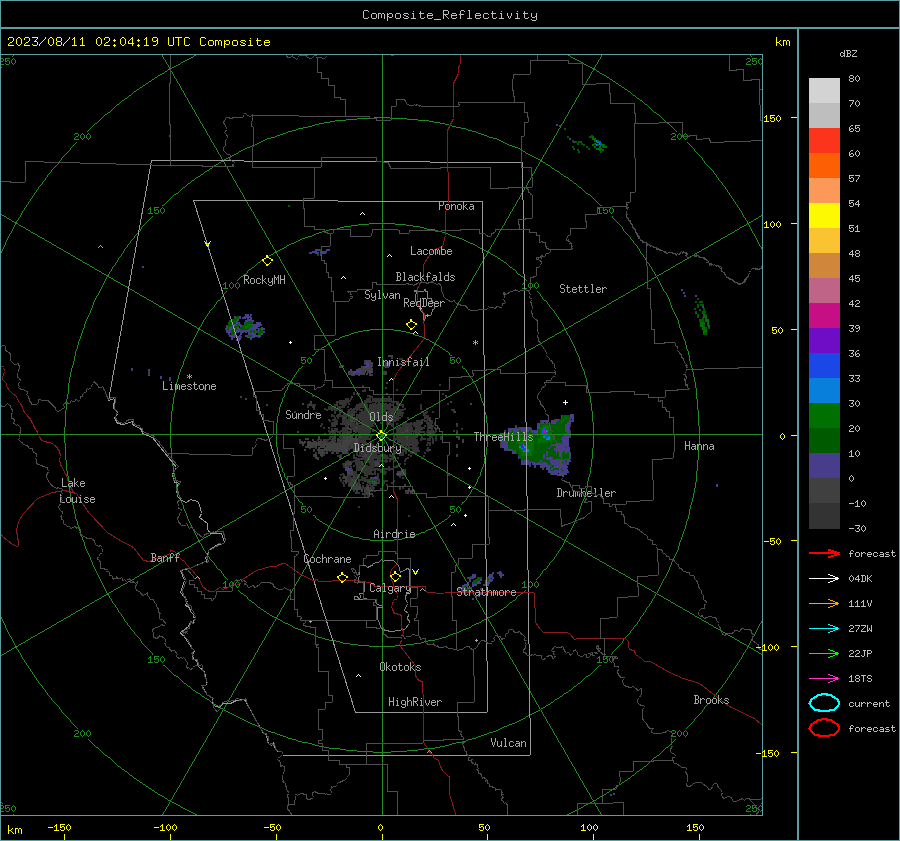This screenshot has height=841, width=900.
Task: Click the Lacombe city label
Action: pyautogui.click(x=431, y=251)
